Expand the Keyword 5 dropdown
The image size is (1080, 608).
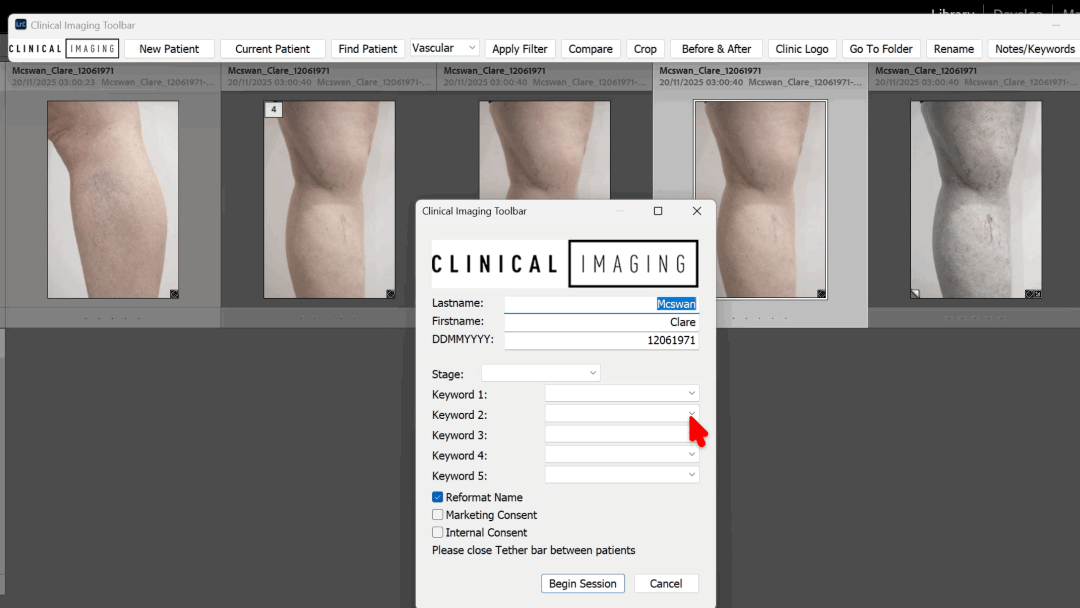[x=622, y=475]
